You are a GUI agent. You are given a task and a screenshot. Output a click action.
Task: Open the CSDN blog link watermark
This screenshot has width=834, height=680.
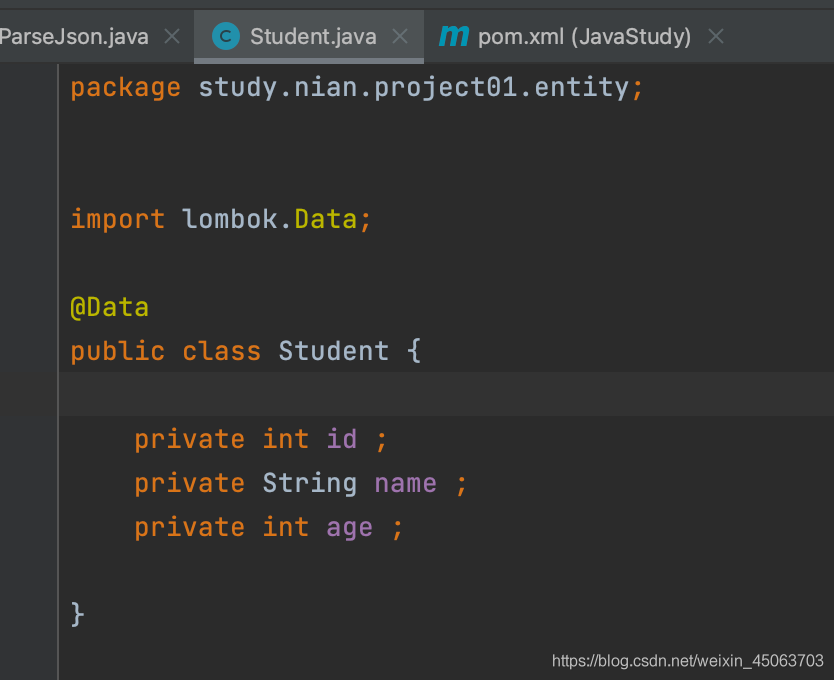pyautogui.click(x=687, y=660)
